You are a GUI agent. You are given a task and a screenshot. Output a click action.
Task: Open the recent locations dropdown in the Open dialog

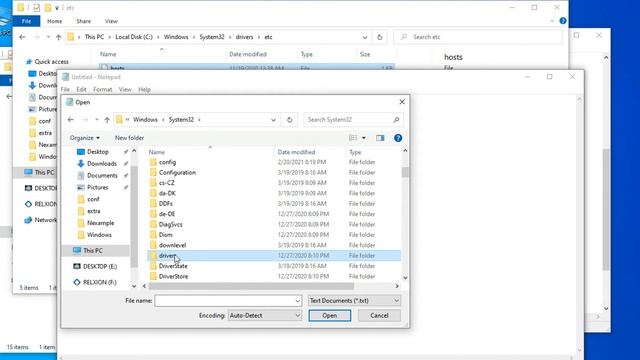tap(97, 120)
